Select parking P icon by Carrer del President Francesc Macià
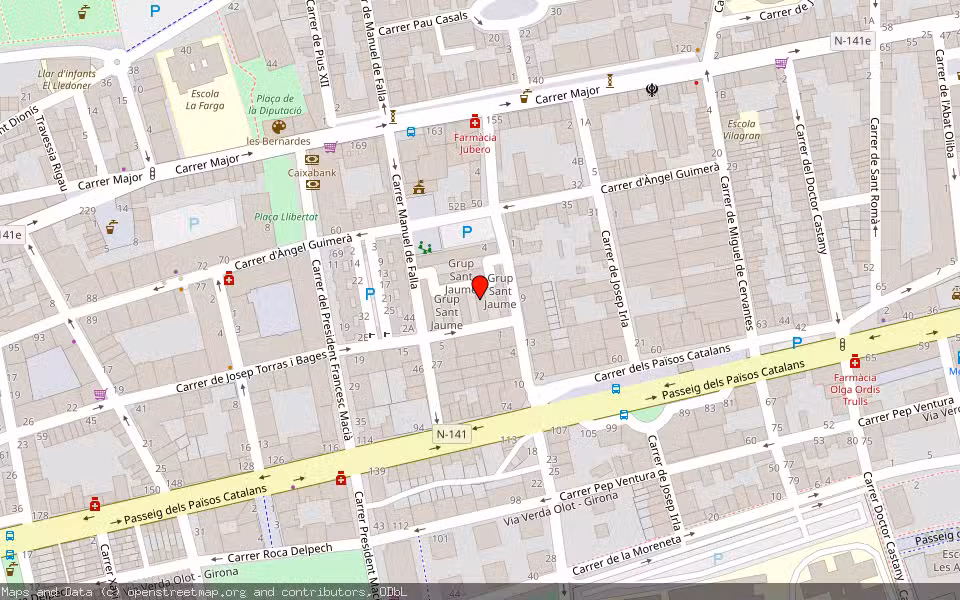The height and width of the screenshot is (600, 960). coord(370,294)
